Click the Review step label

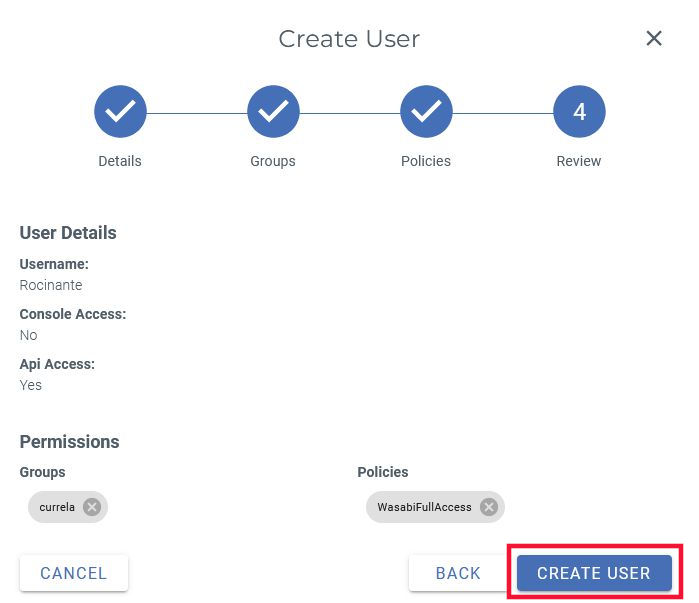pos(579,161)
